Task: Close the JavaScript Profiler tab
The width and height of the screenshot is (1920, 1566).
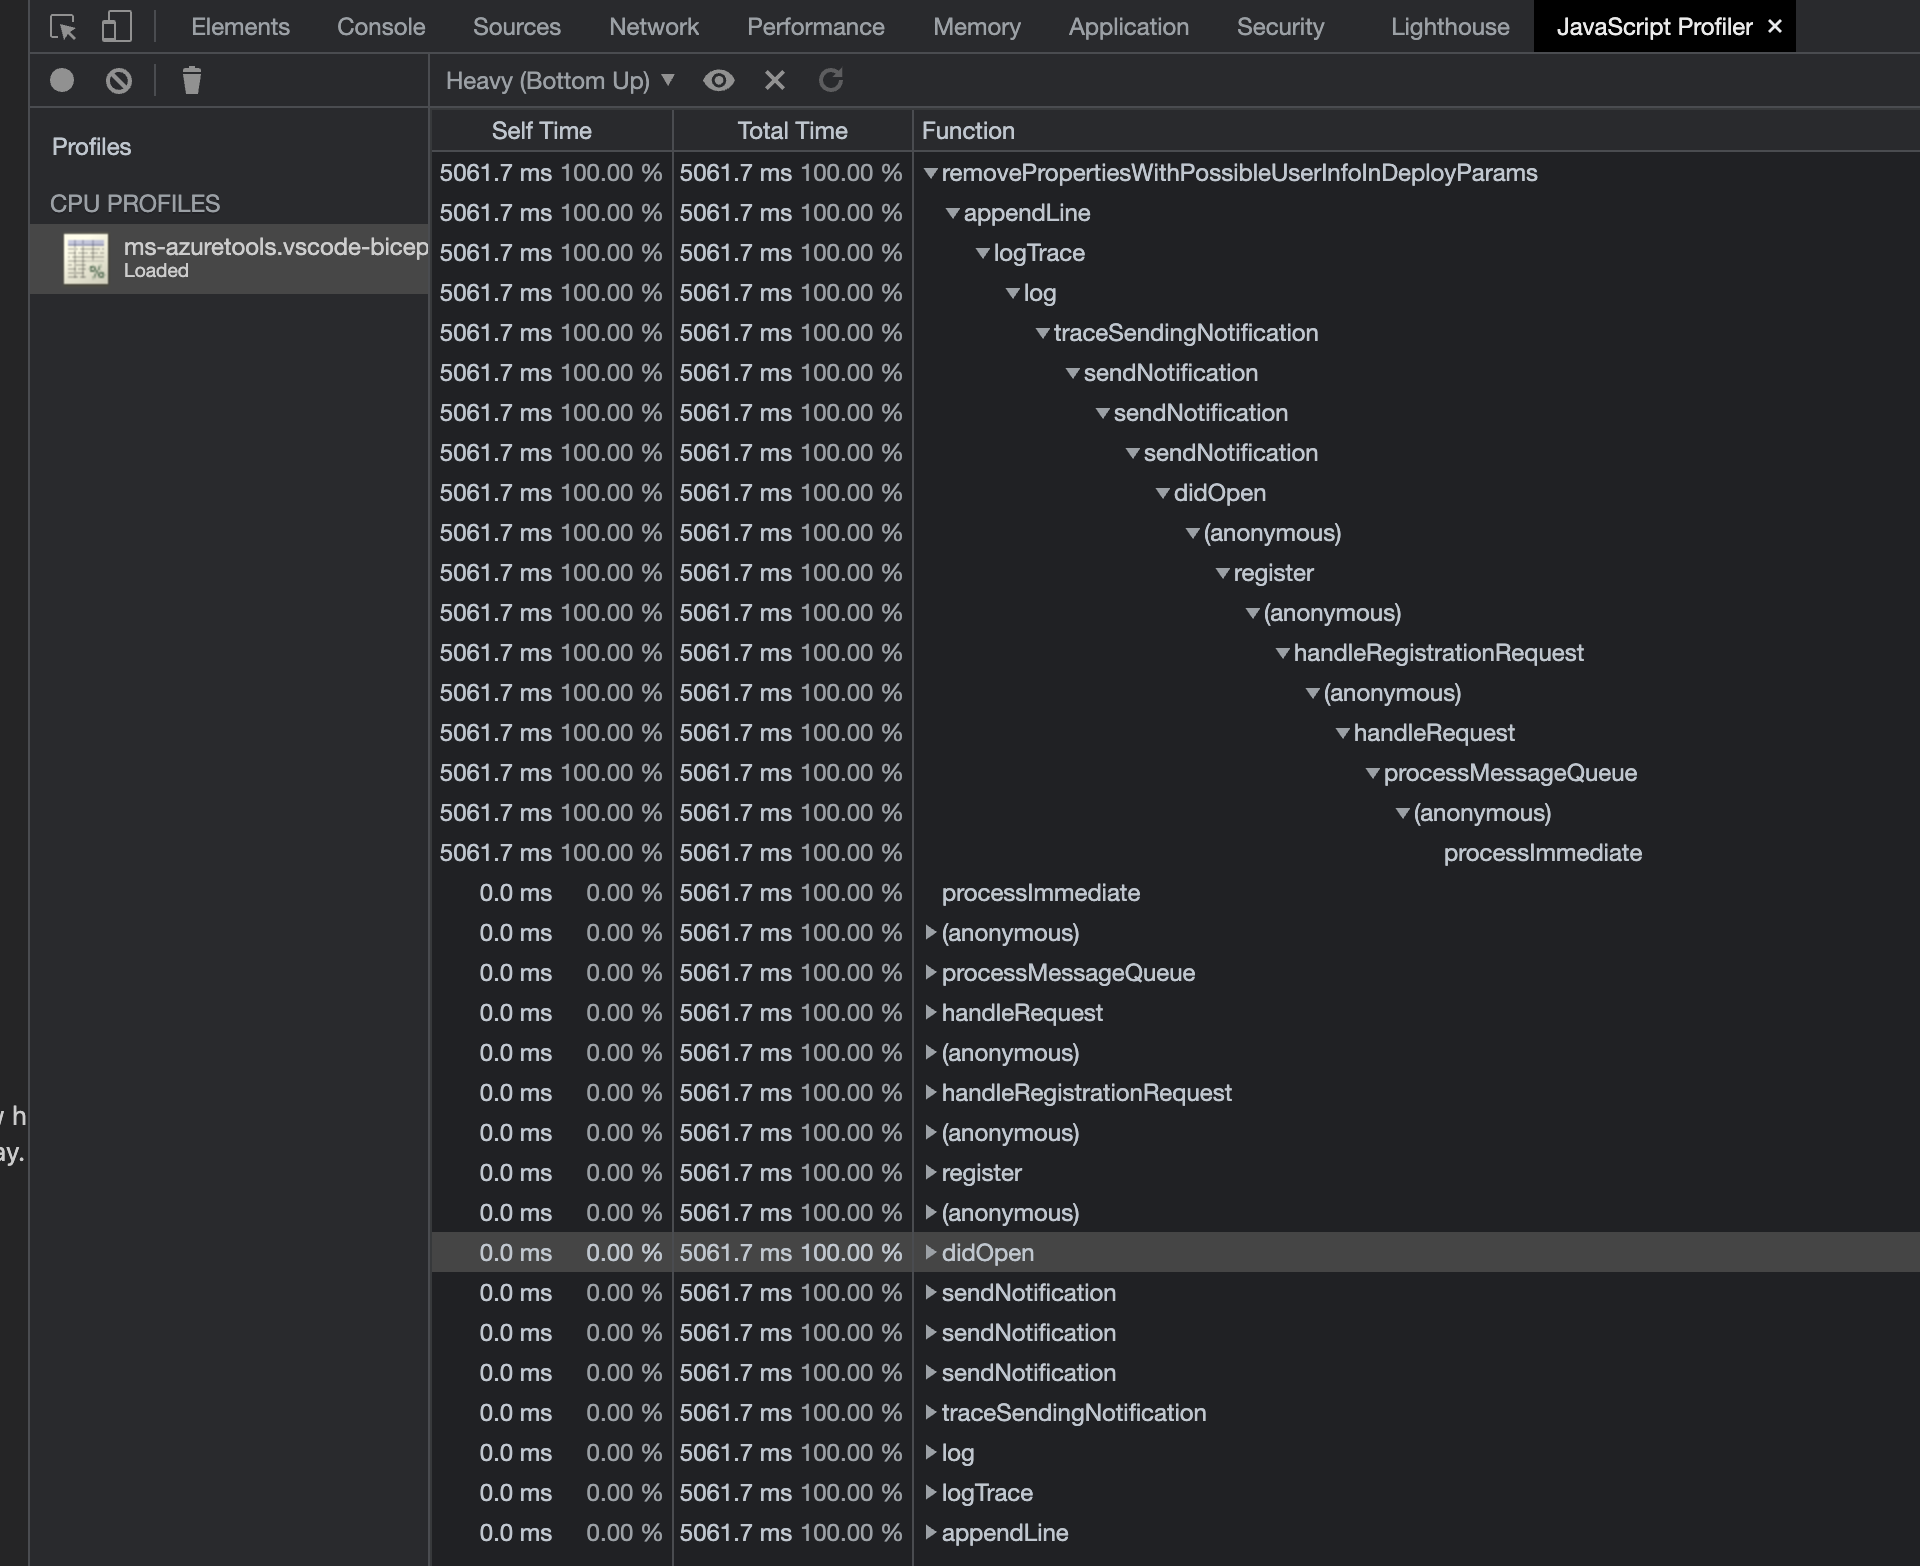Action: [x=1775, y=27]
